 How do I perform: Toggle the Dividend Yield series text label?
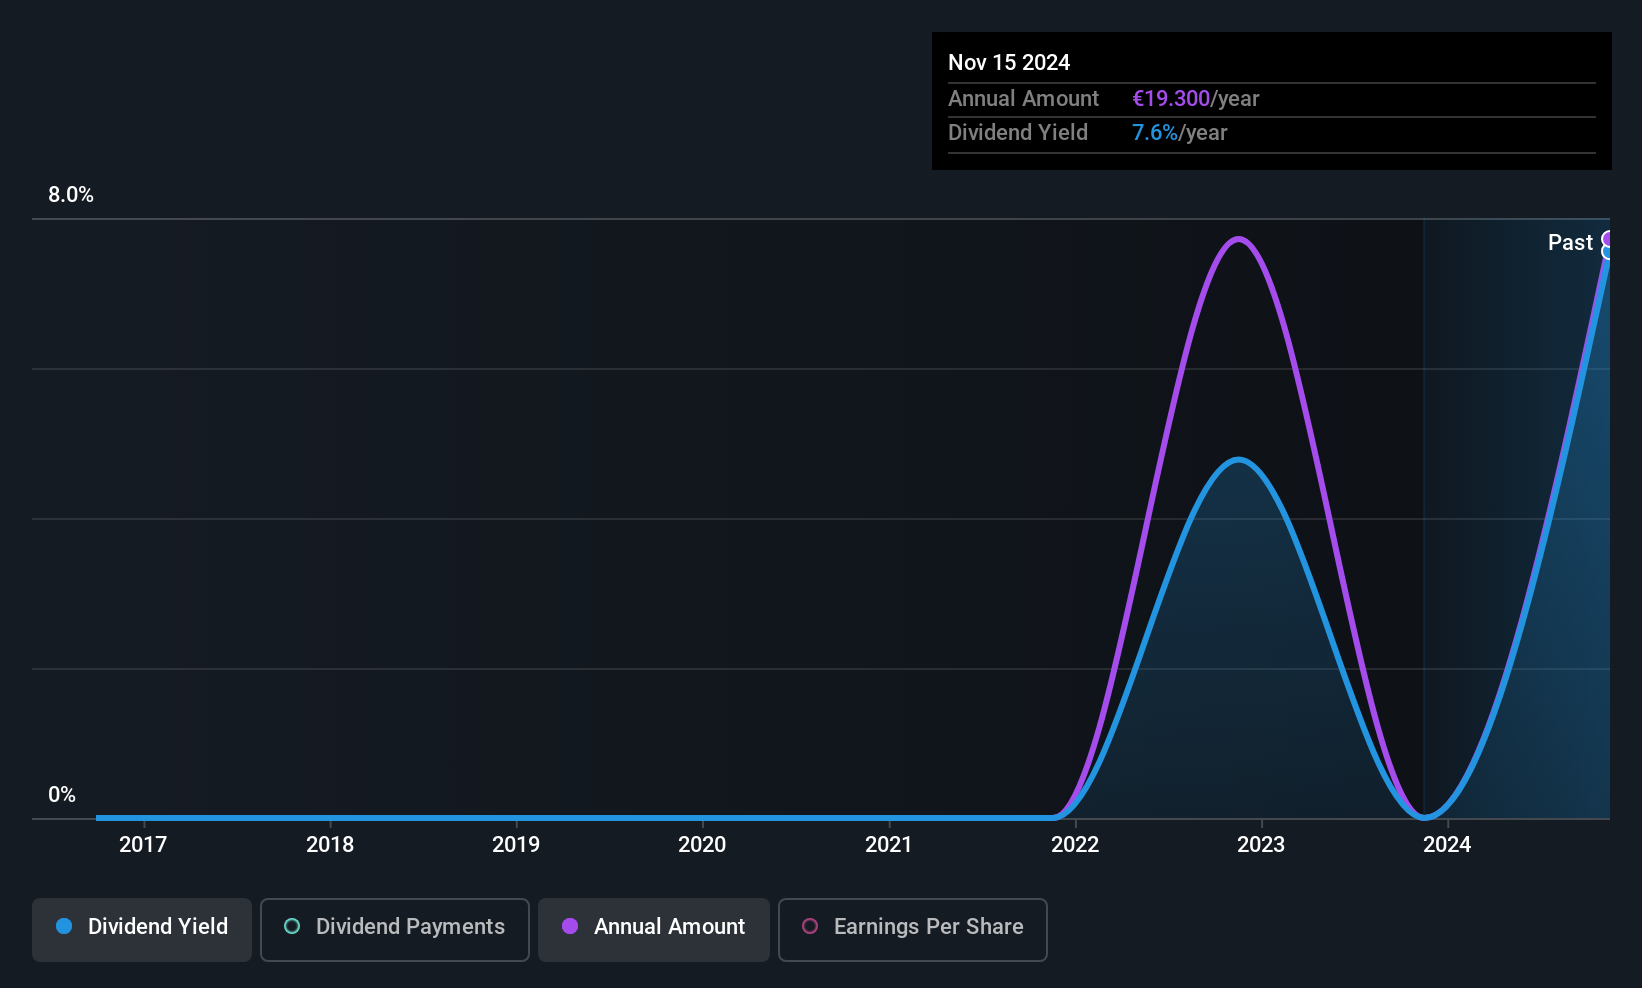(x=158, y=926)
